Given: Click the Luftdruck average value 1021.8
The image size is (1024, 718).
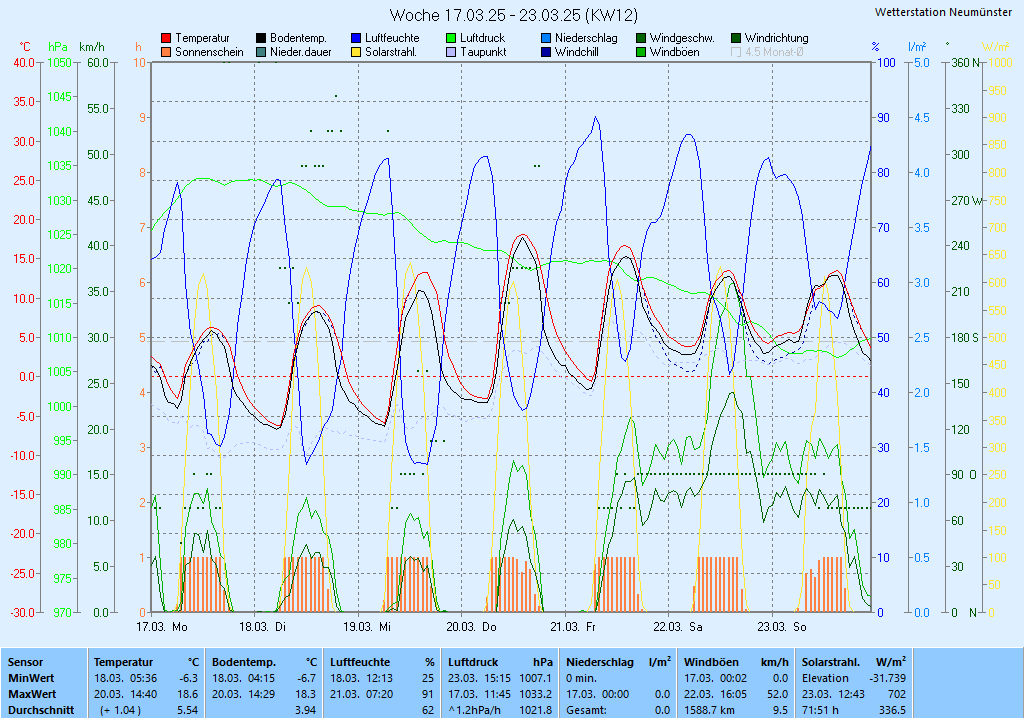Looking at the screenshot, I should click(536, 710).
